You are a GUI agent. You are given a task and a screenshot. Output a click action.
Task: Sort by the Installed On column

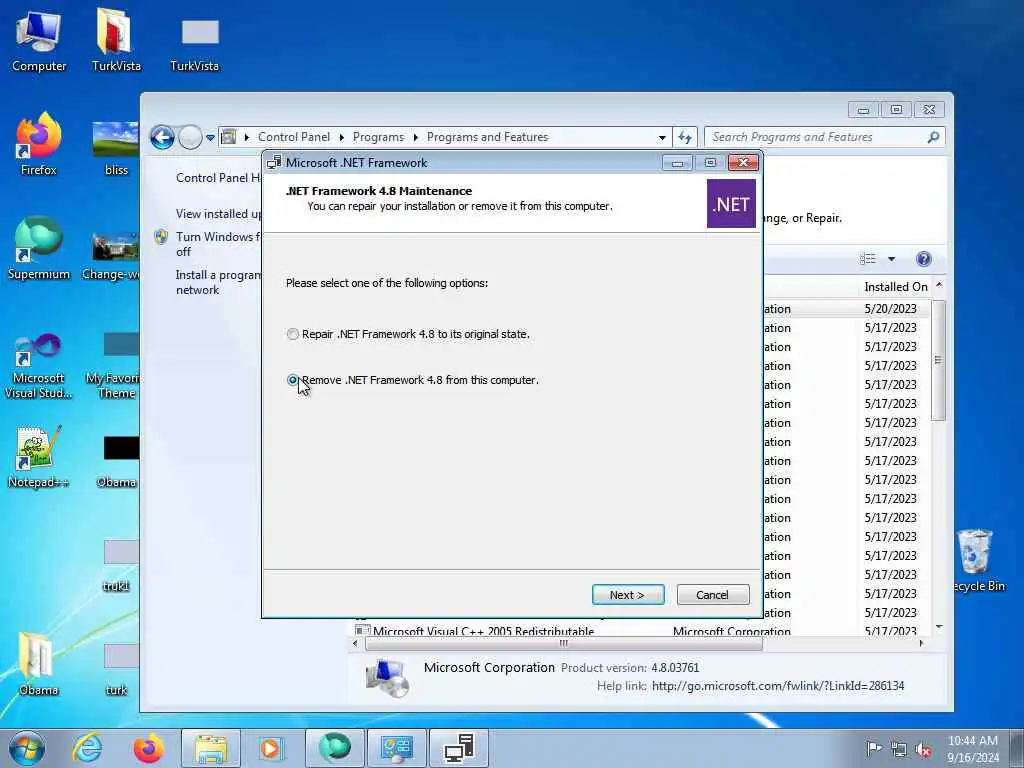(x=895, y=287)
